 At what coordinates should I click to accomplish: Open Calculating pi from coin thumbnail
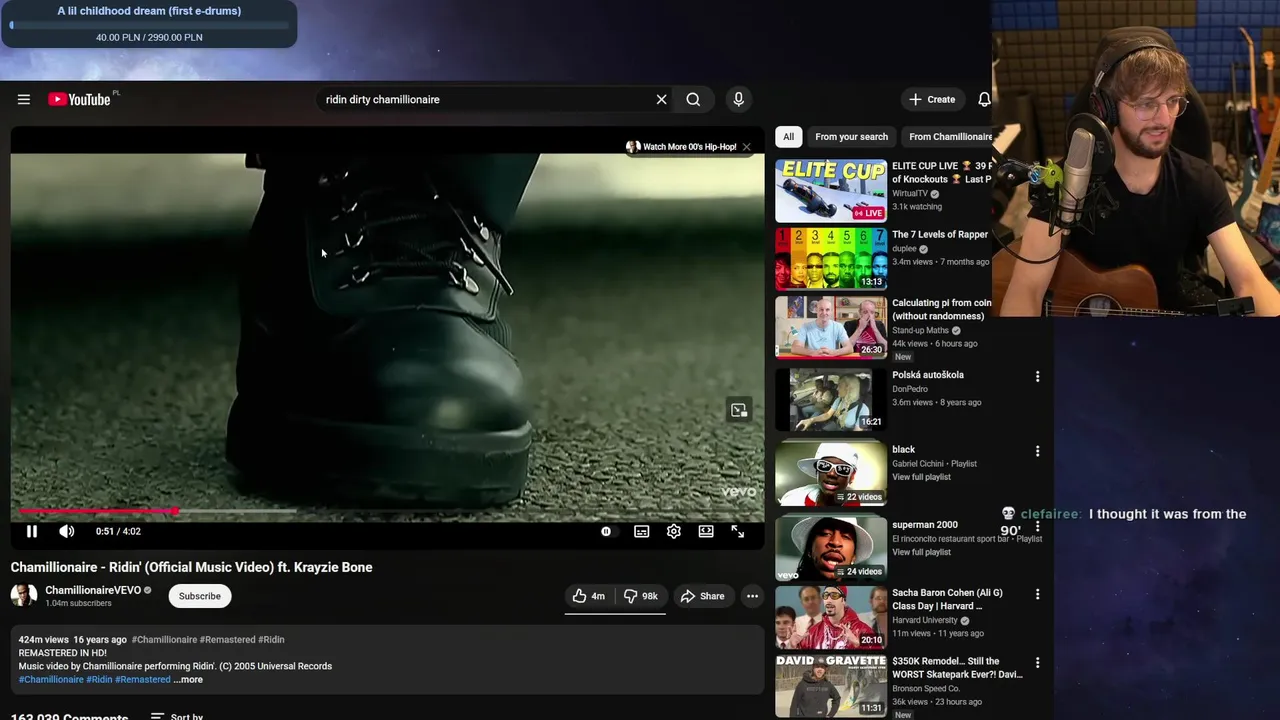831,327
